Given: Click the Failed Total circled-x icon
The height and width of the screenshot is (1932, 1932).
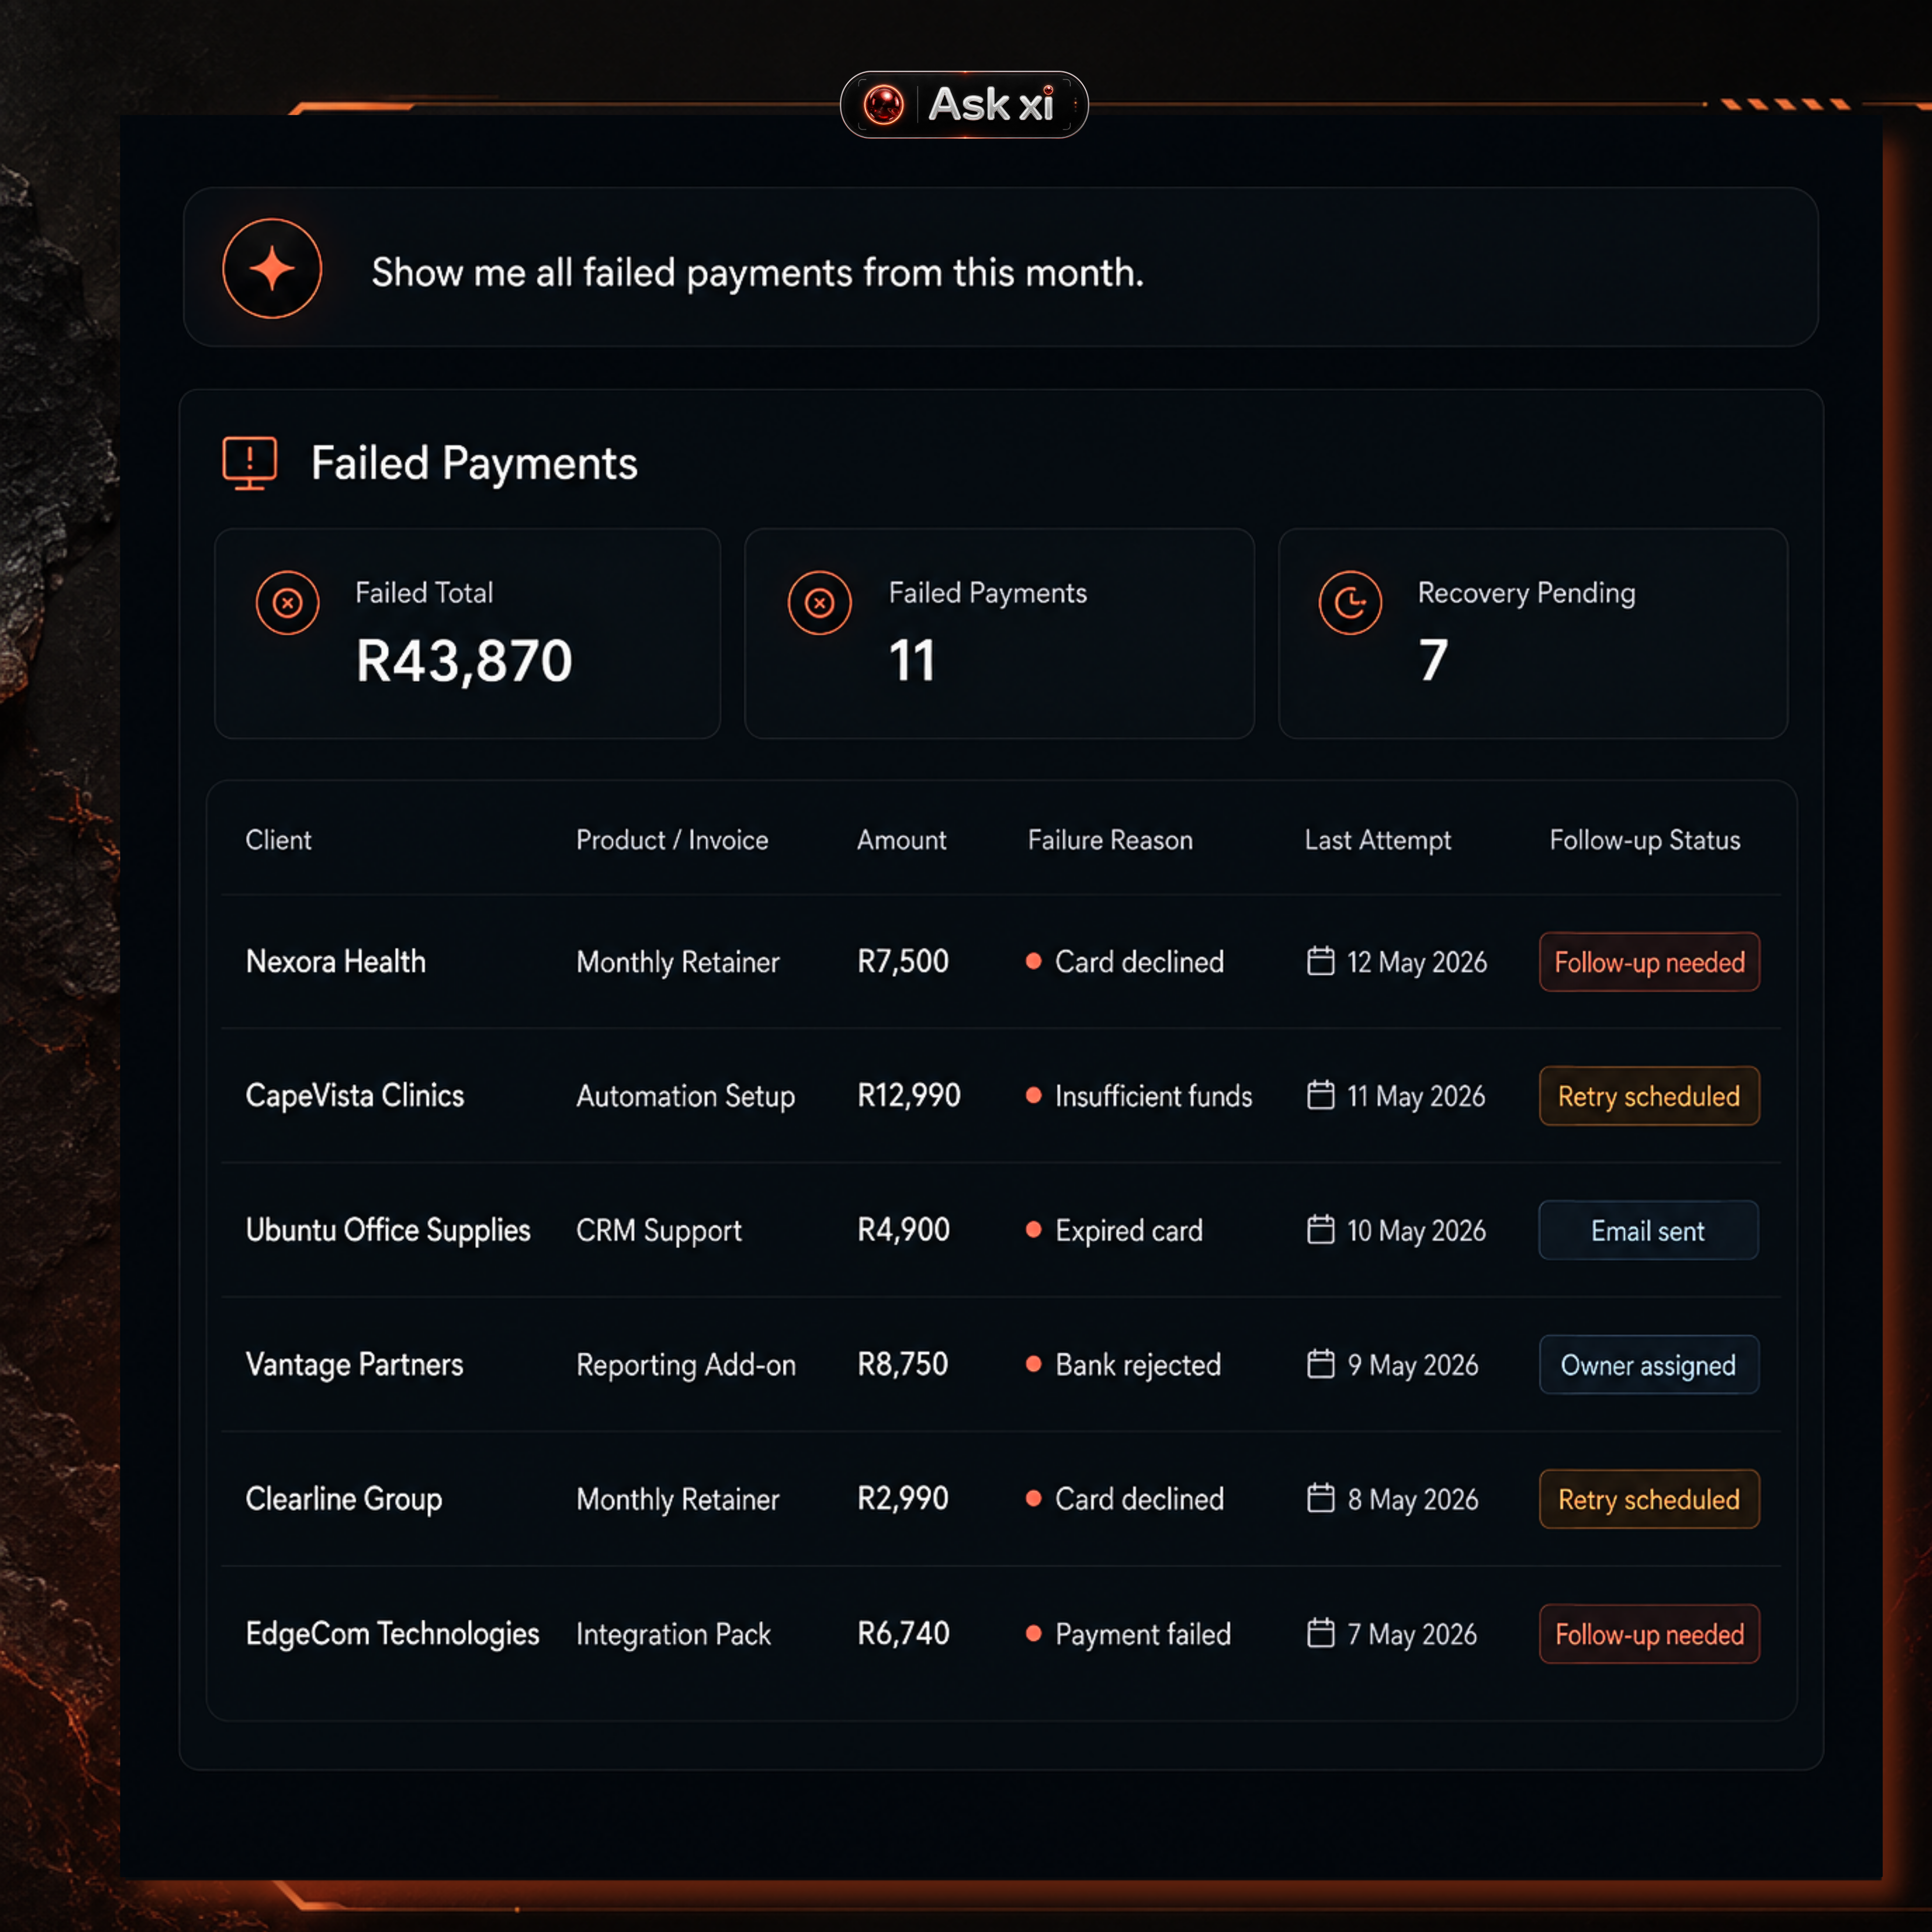Looking at the screenshot, I should 287,603.
